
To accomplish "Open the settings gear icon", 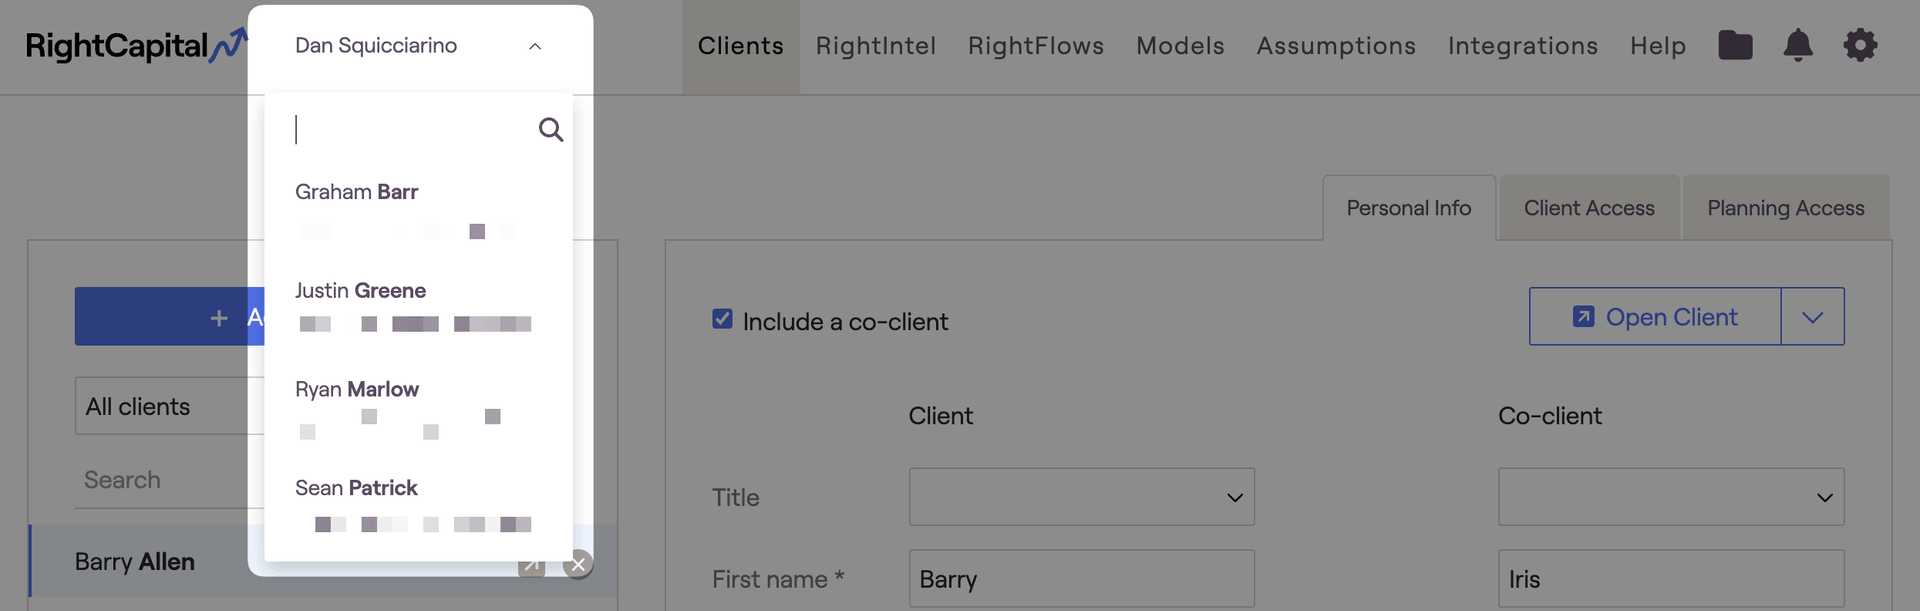I will pyautogui.click(x=1860, y=45).
